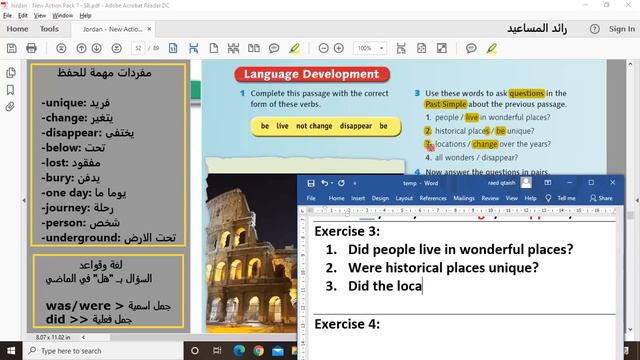Open Mail app from the taskbar

(x=278, y=351)
